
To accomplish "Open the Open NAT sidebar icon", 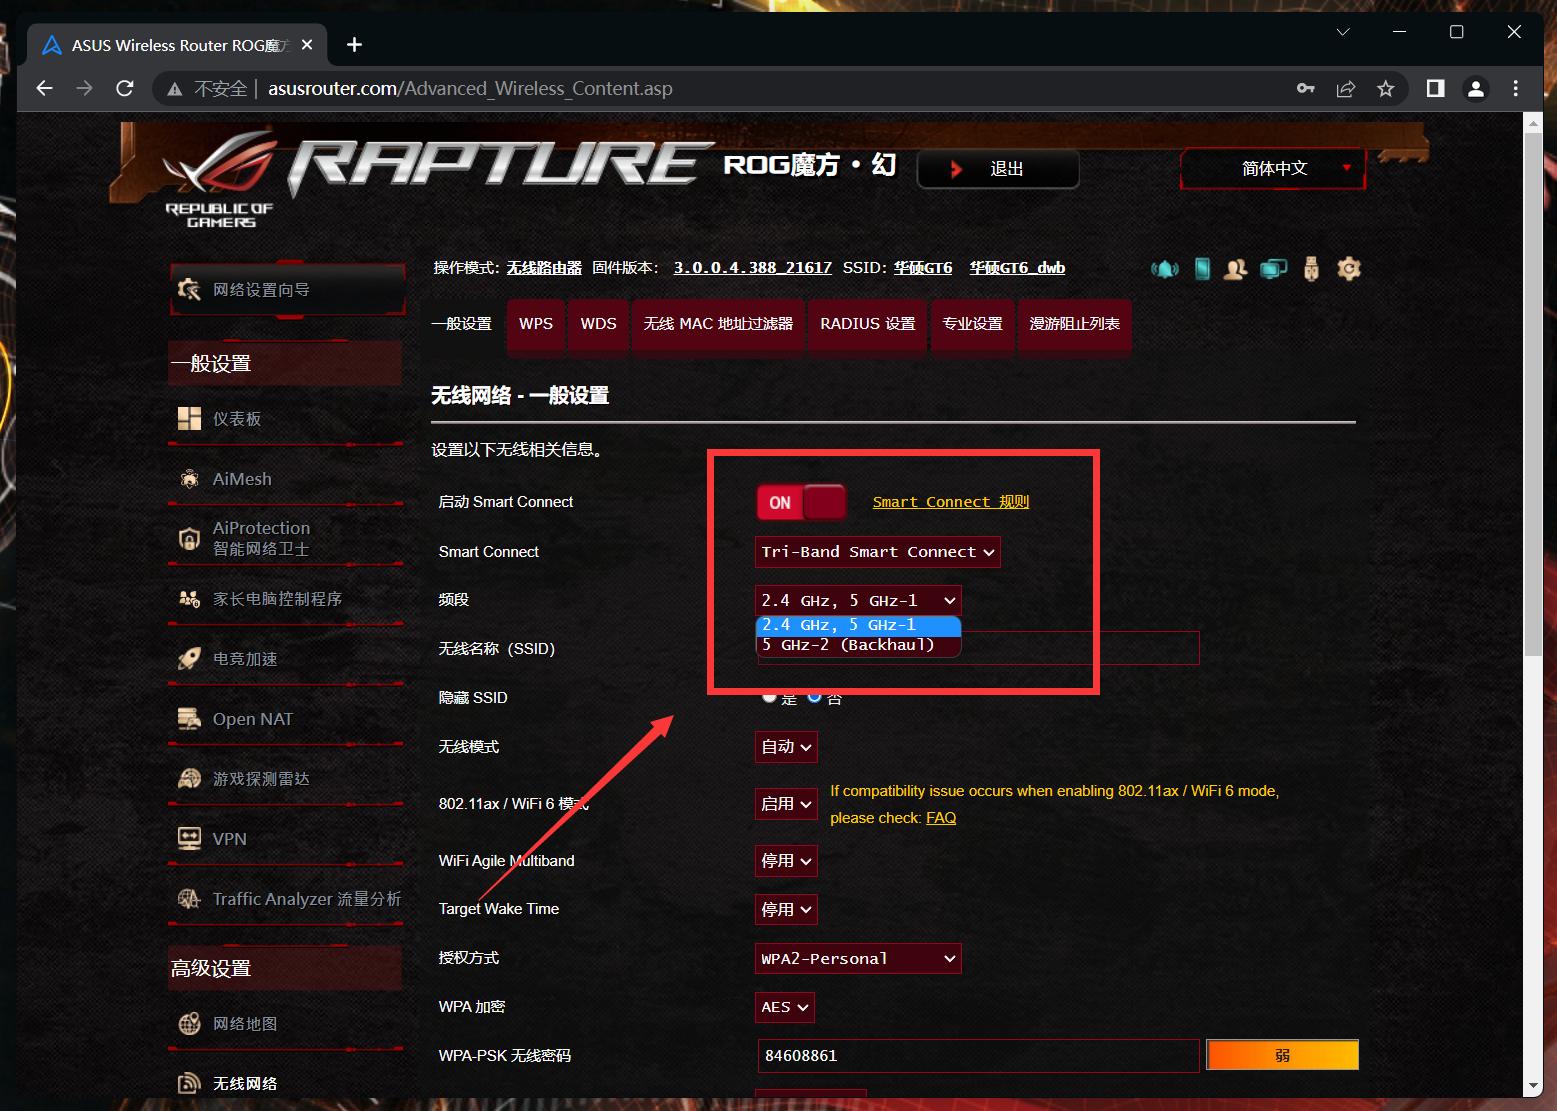I will (189, 719).
